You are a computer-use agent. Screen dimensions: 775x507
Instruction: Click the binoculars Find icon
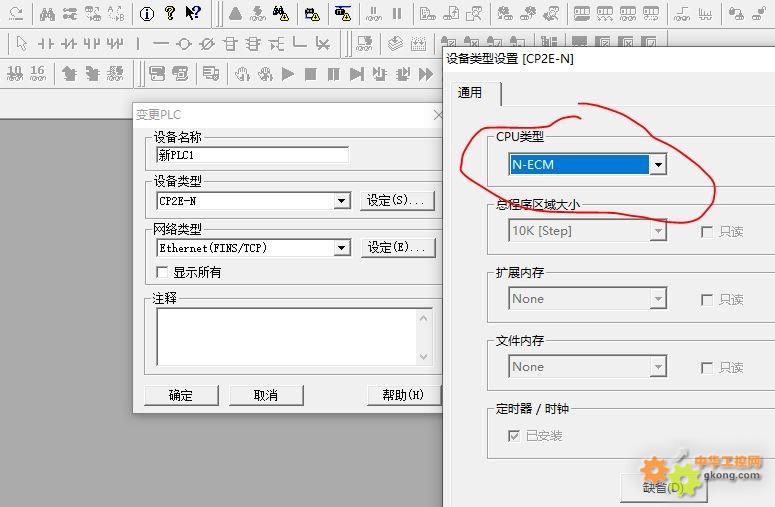(47, 14)
